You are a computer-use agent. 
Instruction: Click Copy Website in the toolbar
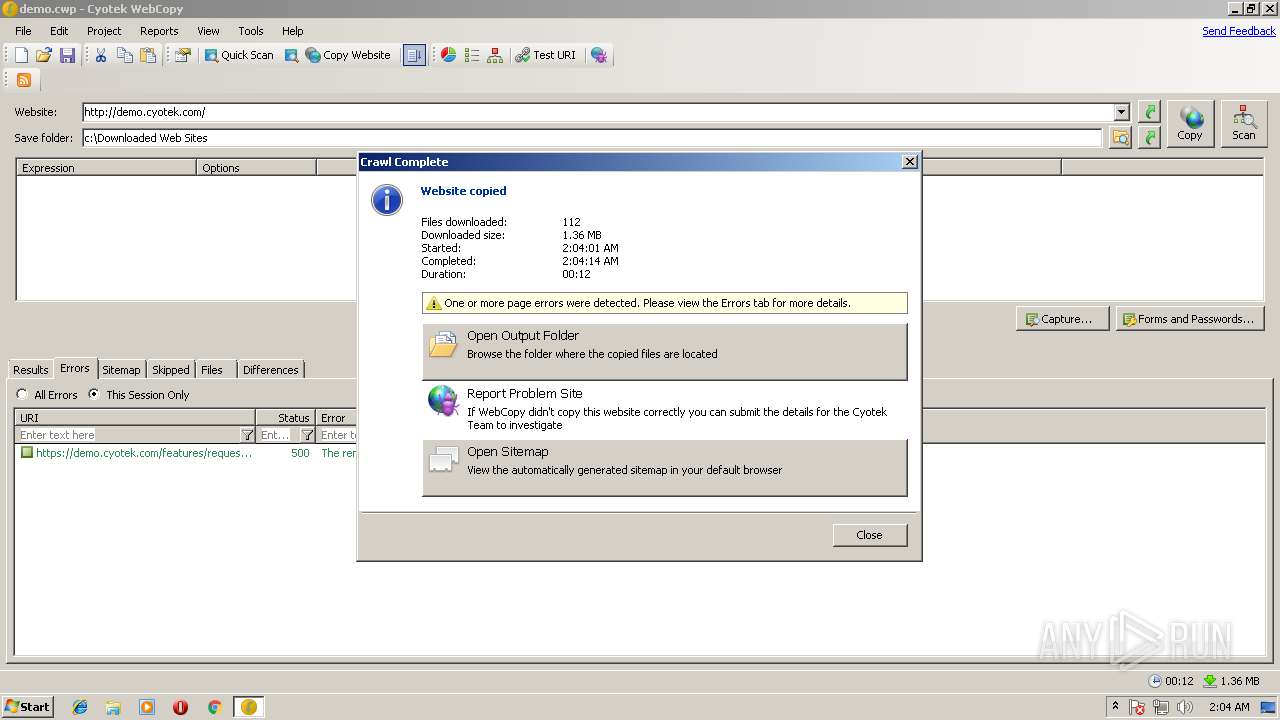tap(348, 55)
